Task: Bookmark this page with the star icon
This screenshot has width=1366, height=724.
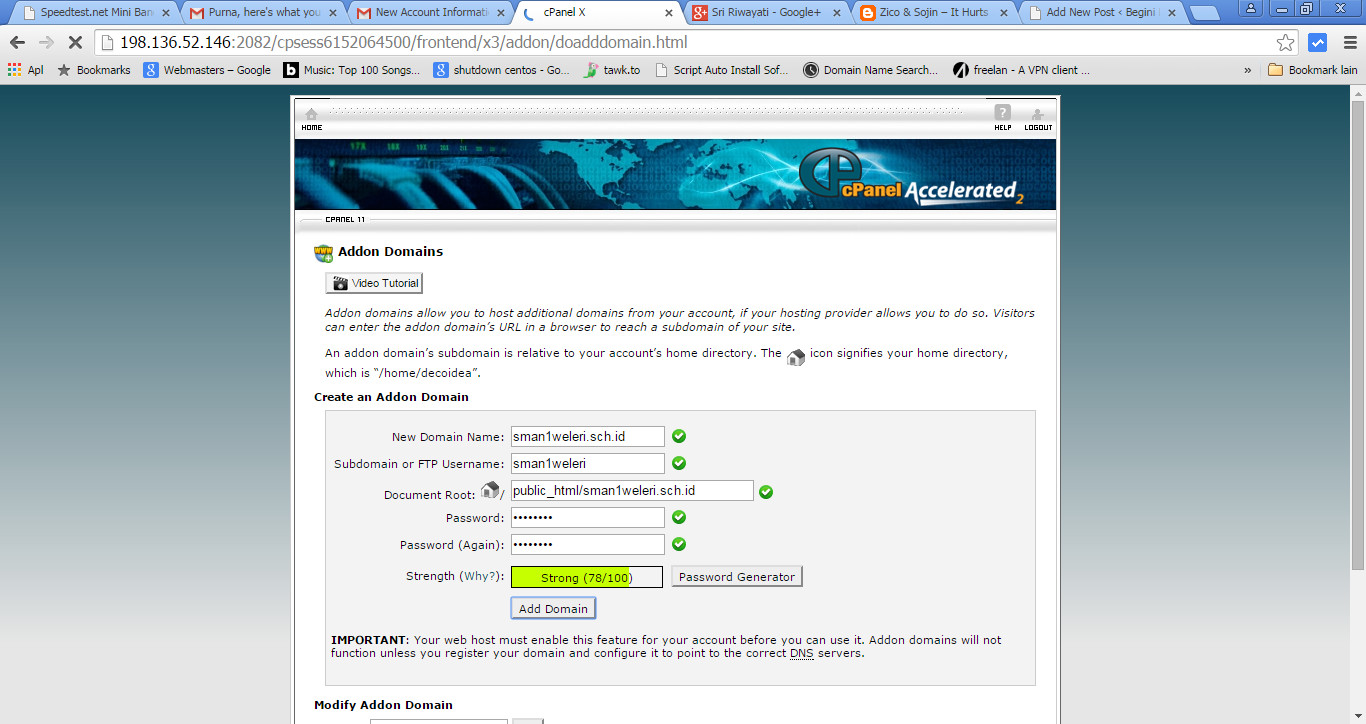Action: click(1286, 43)
